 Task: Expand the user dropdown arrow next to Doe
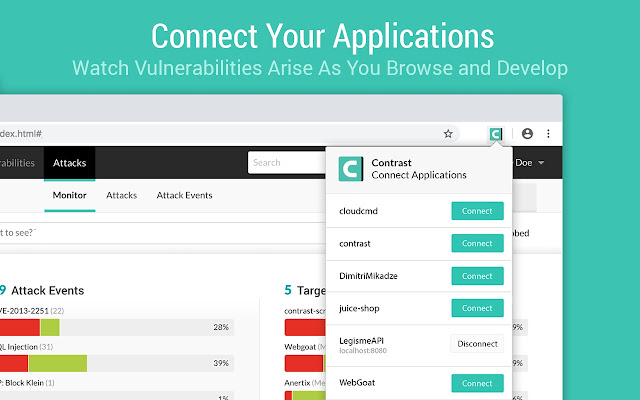click(x=541, y=163)
